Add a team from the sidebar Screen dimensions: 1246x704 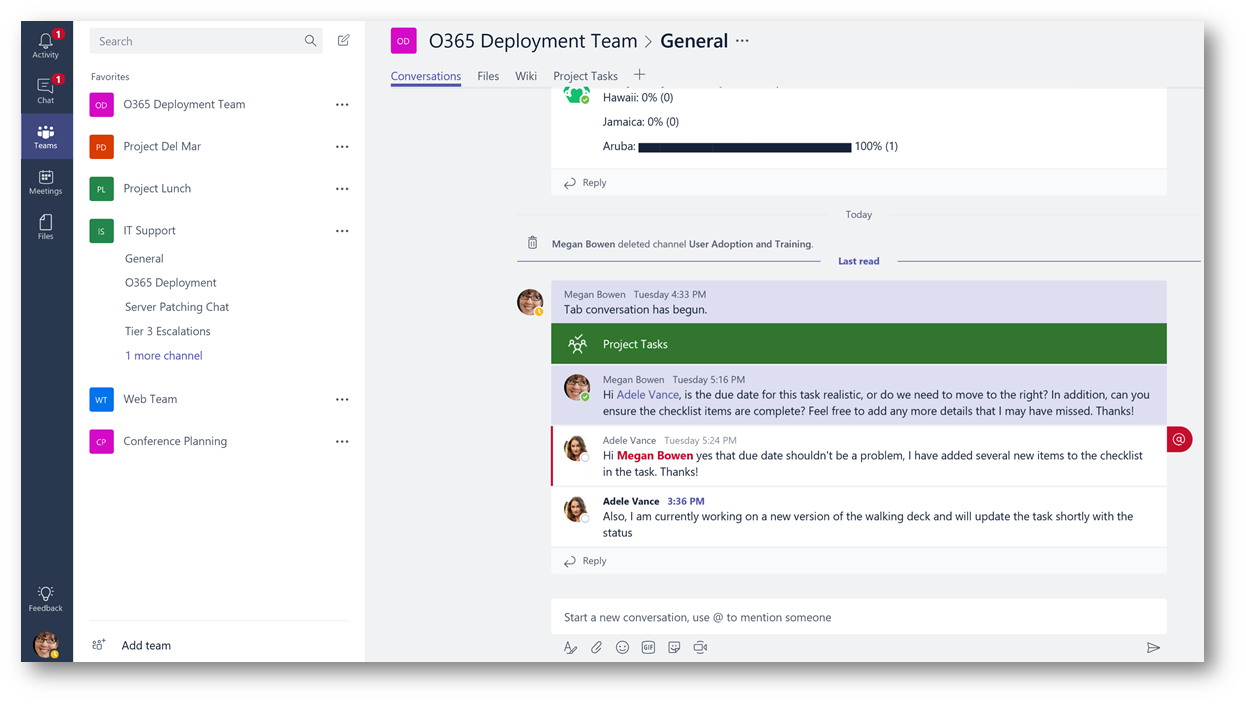click(x=145, y=645)
